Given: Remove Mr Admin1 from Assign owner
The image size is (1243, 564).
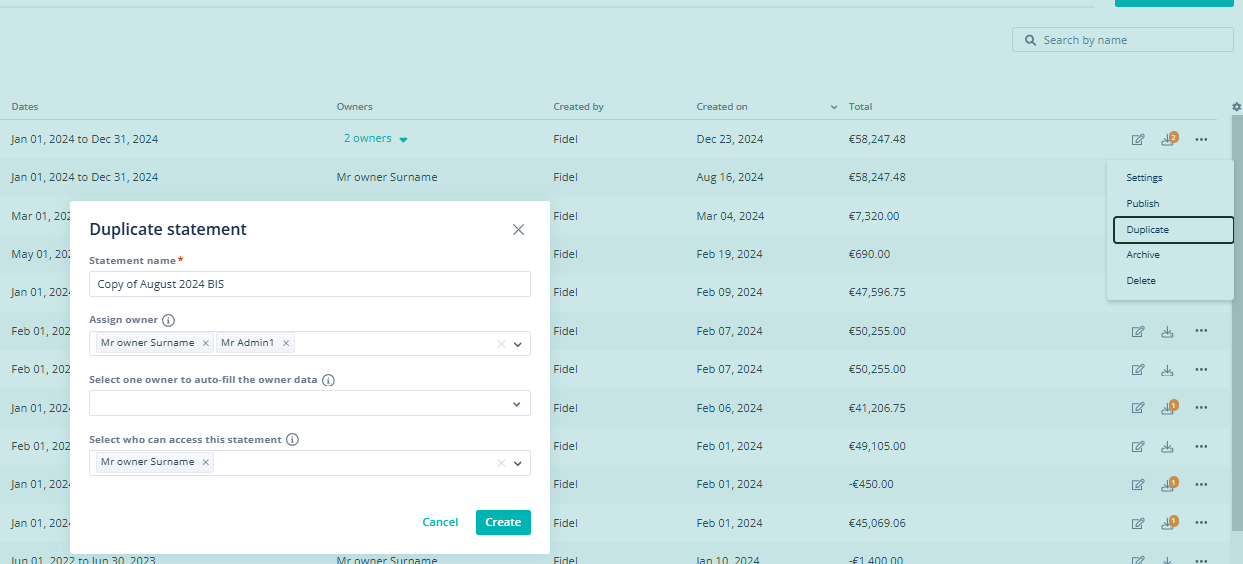Looking at the screenshot, I should 286,343.
